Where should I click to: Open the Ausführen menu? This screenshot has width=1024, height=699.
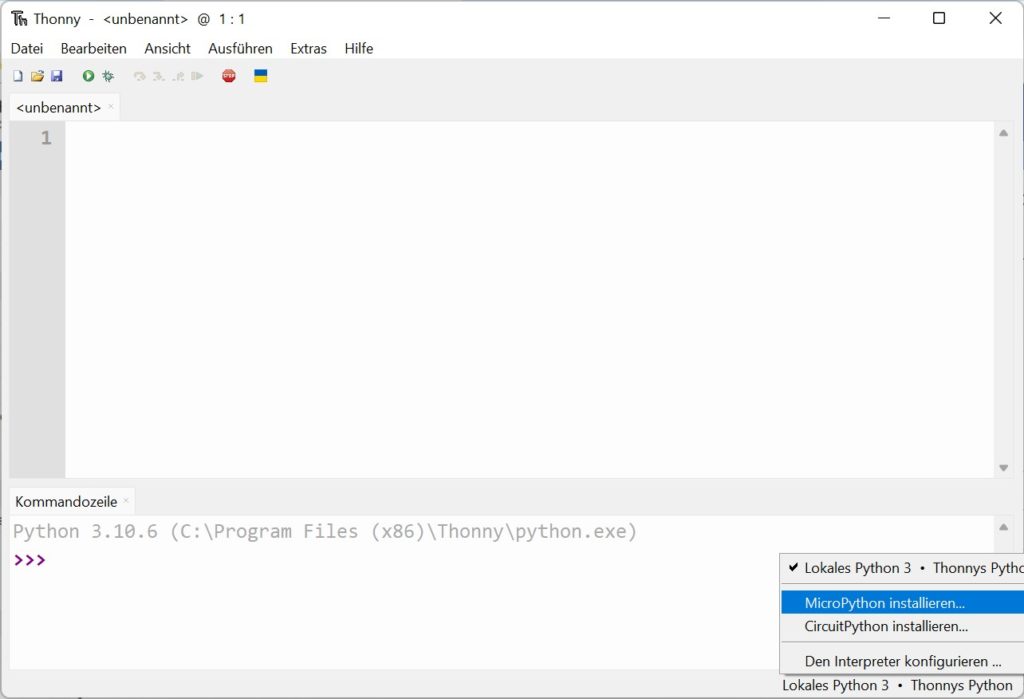(x=240, y=48)
